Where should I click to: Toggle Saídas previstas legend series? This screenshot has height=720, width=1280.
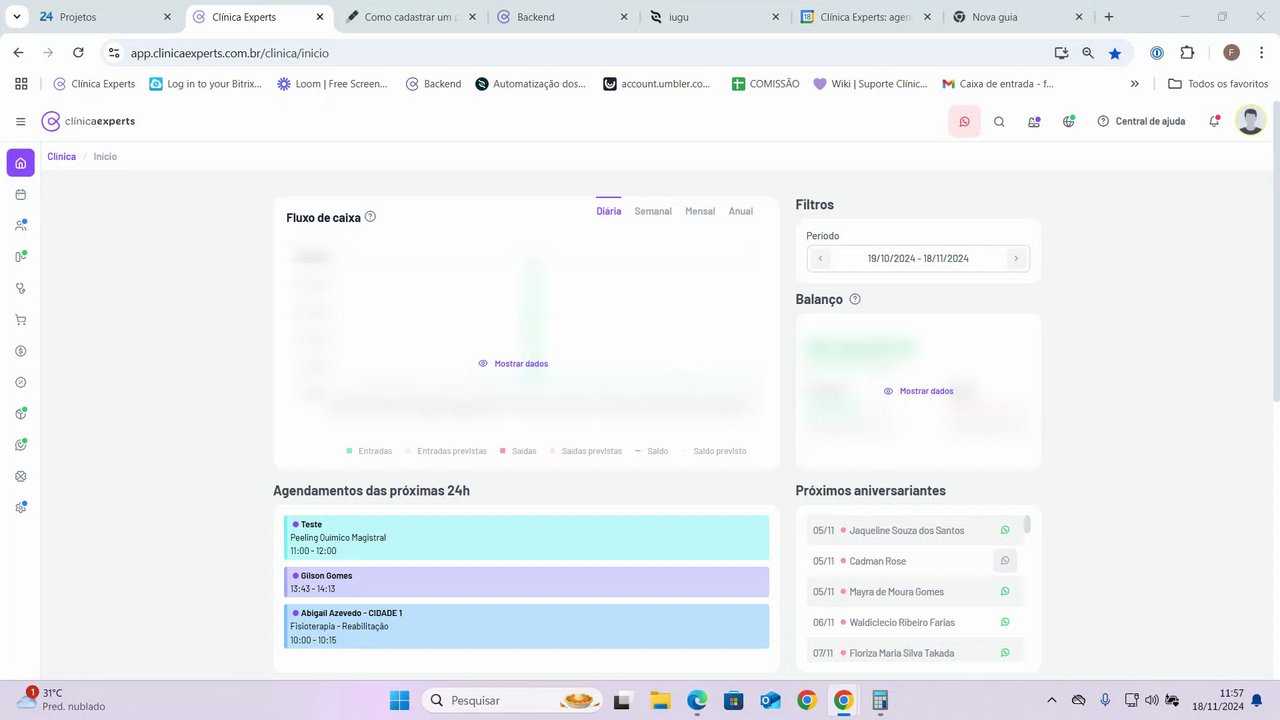(586, 451)
